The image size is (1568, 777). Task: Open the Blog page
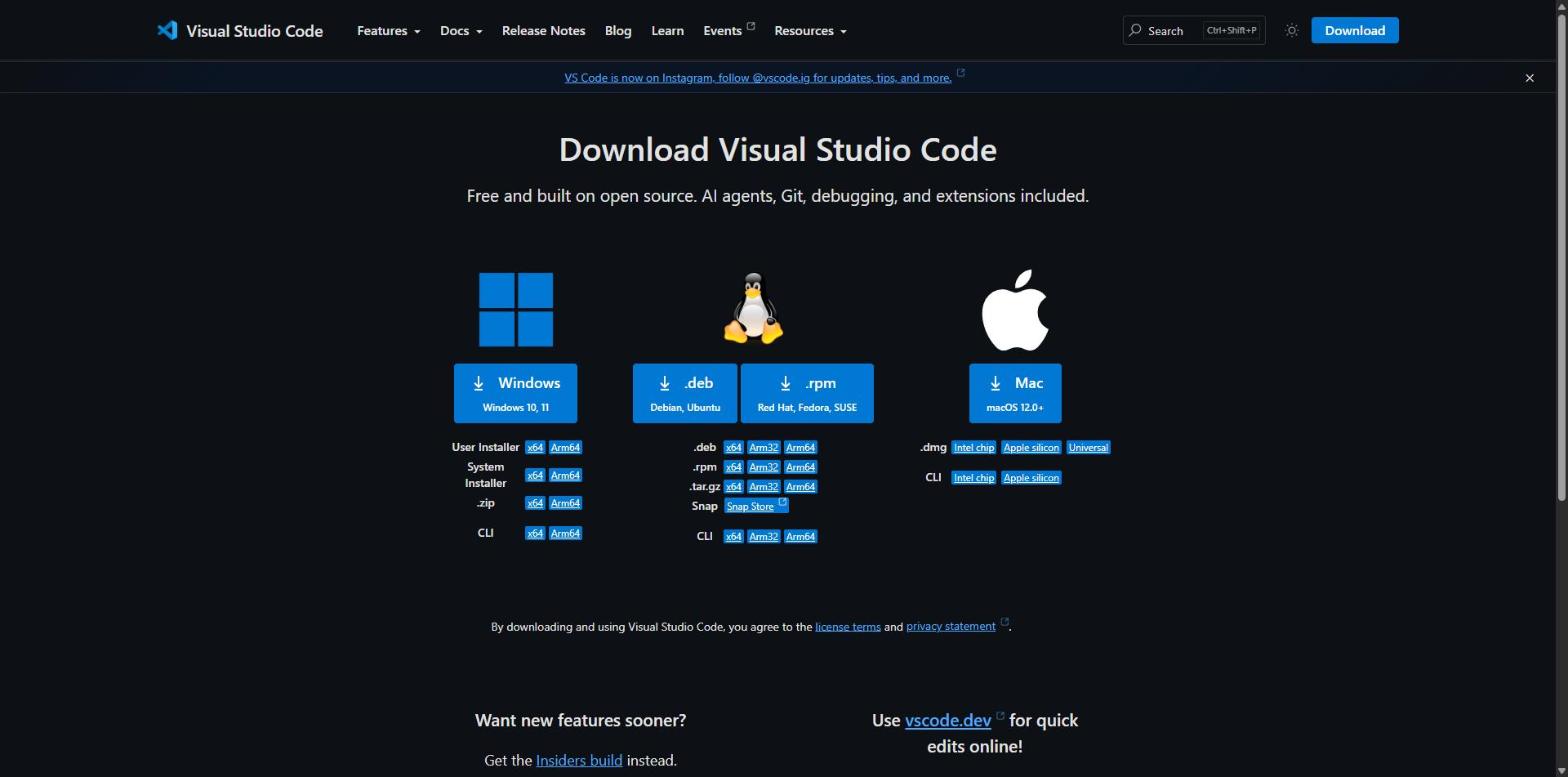click(618, 31)
